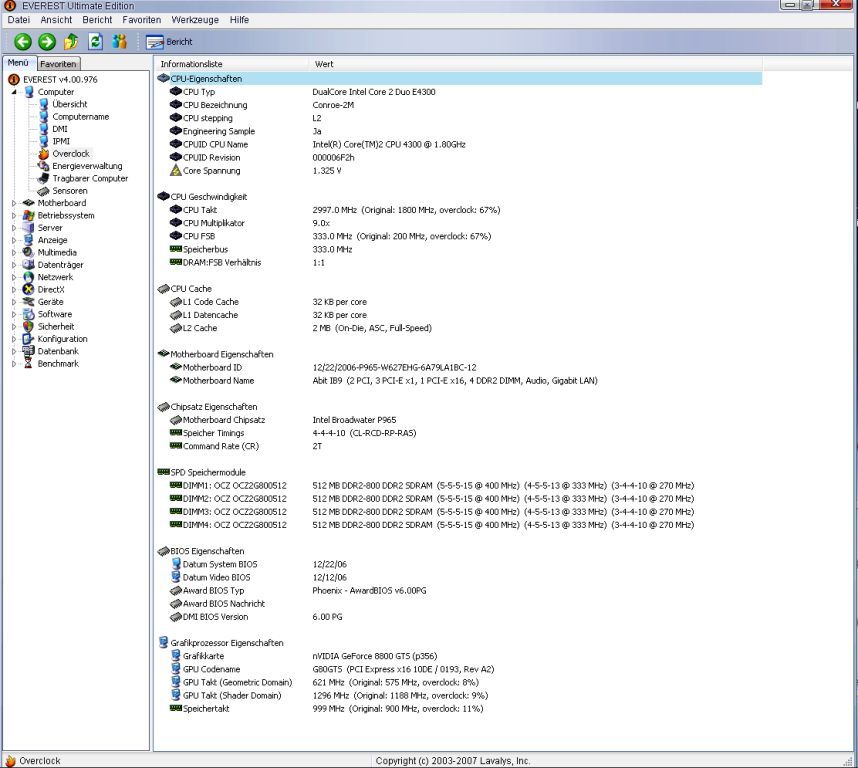Select the Übersicht tree icon
The width and height of the screenshot is (858, 768).
[44, 104]
